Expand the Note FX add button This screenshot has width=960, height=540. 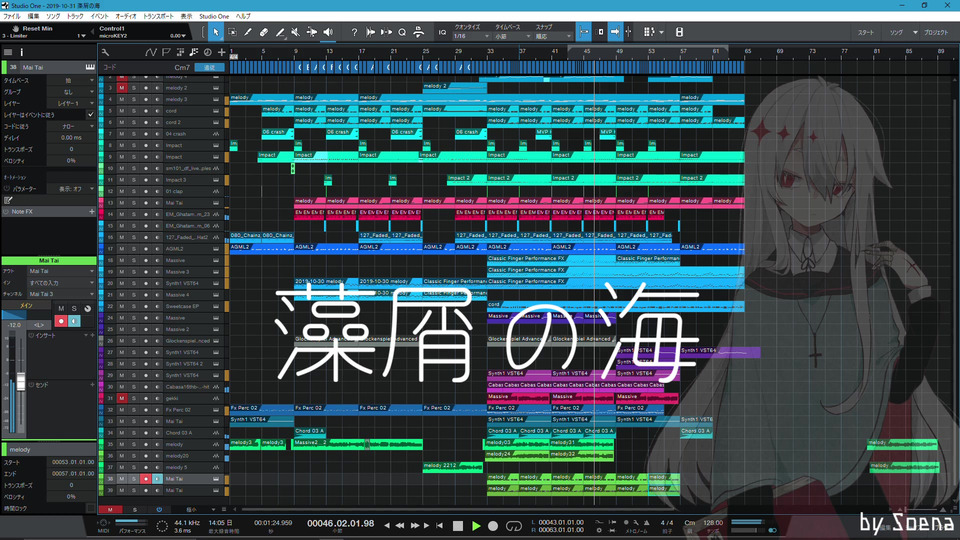(92, 212)
